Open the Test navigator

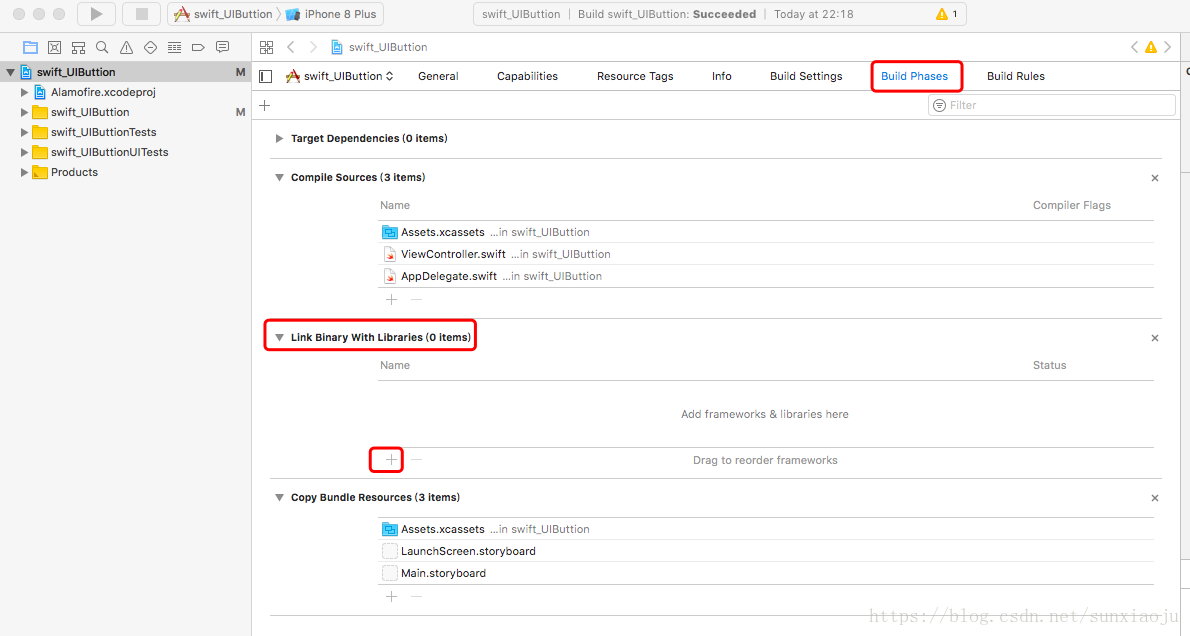click(150, 47)
